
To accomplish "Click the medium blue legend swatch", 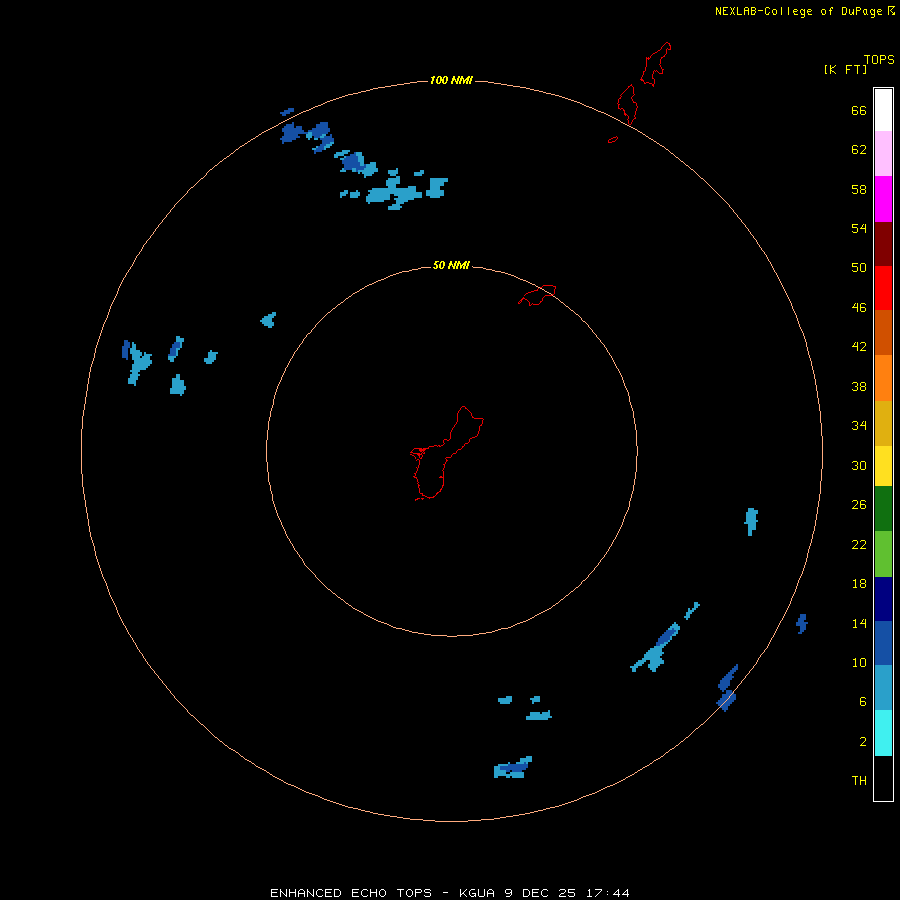I will coord(883,643).
